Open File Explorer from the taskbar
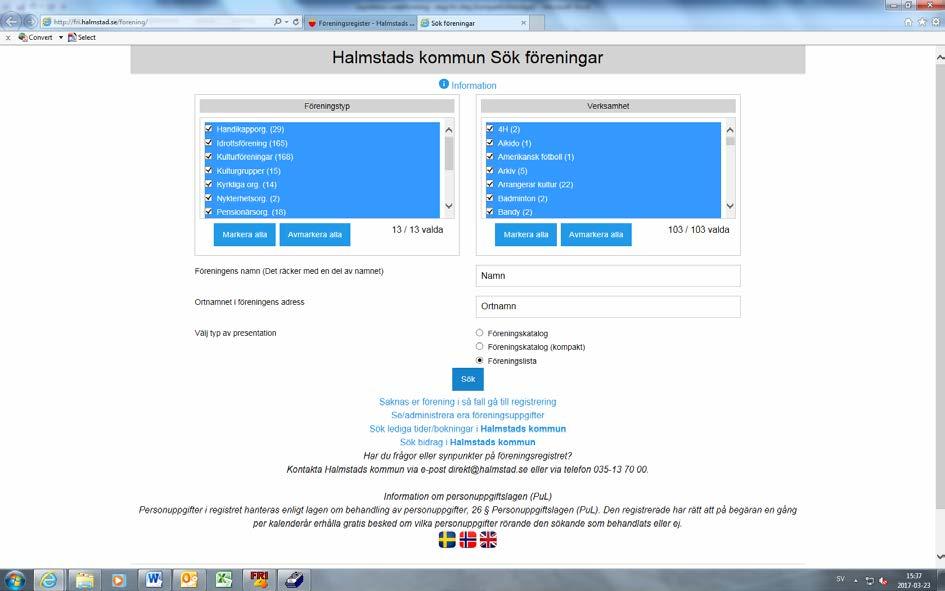 (x=84, y=580)
